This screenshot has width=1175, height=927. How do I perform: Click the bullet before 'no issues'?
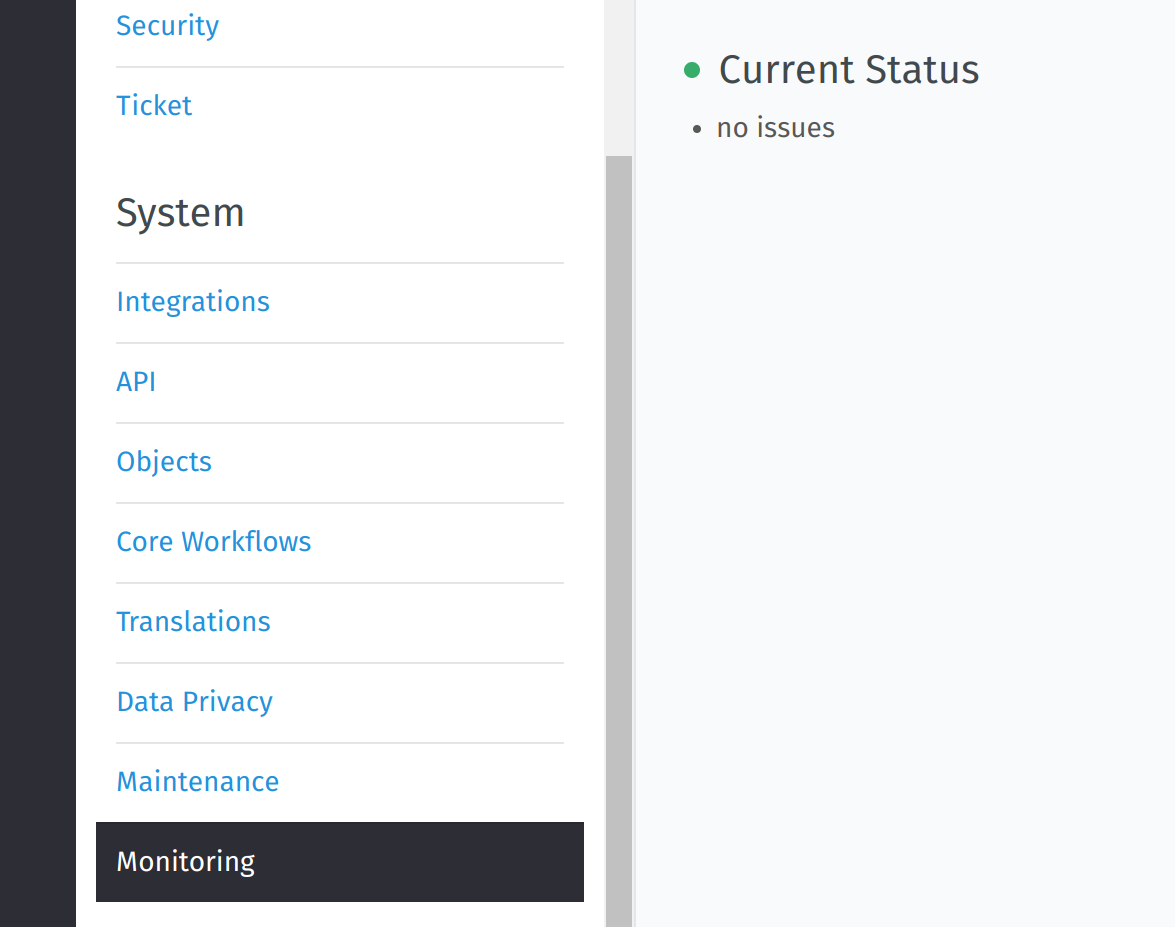(697, 130)
